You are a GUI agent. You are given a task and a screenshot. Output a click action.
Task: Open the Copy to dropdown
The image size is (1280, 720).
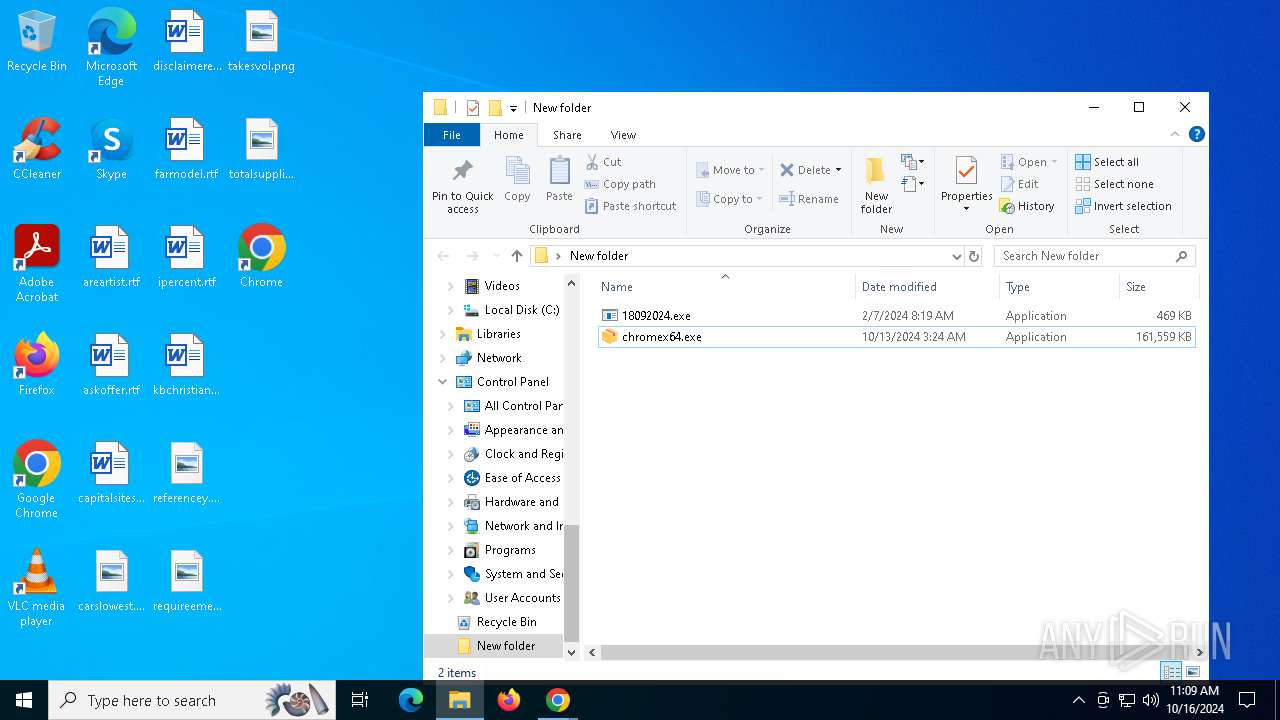[x=730, y=199]
